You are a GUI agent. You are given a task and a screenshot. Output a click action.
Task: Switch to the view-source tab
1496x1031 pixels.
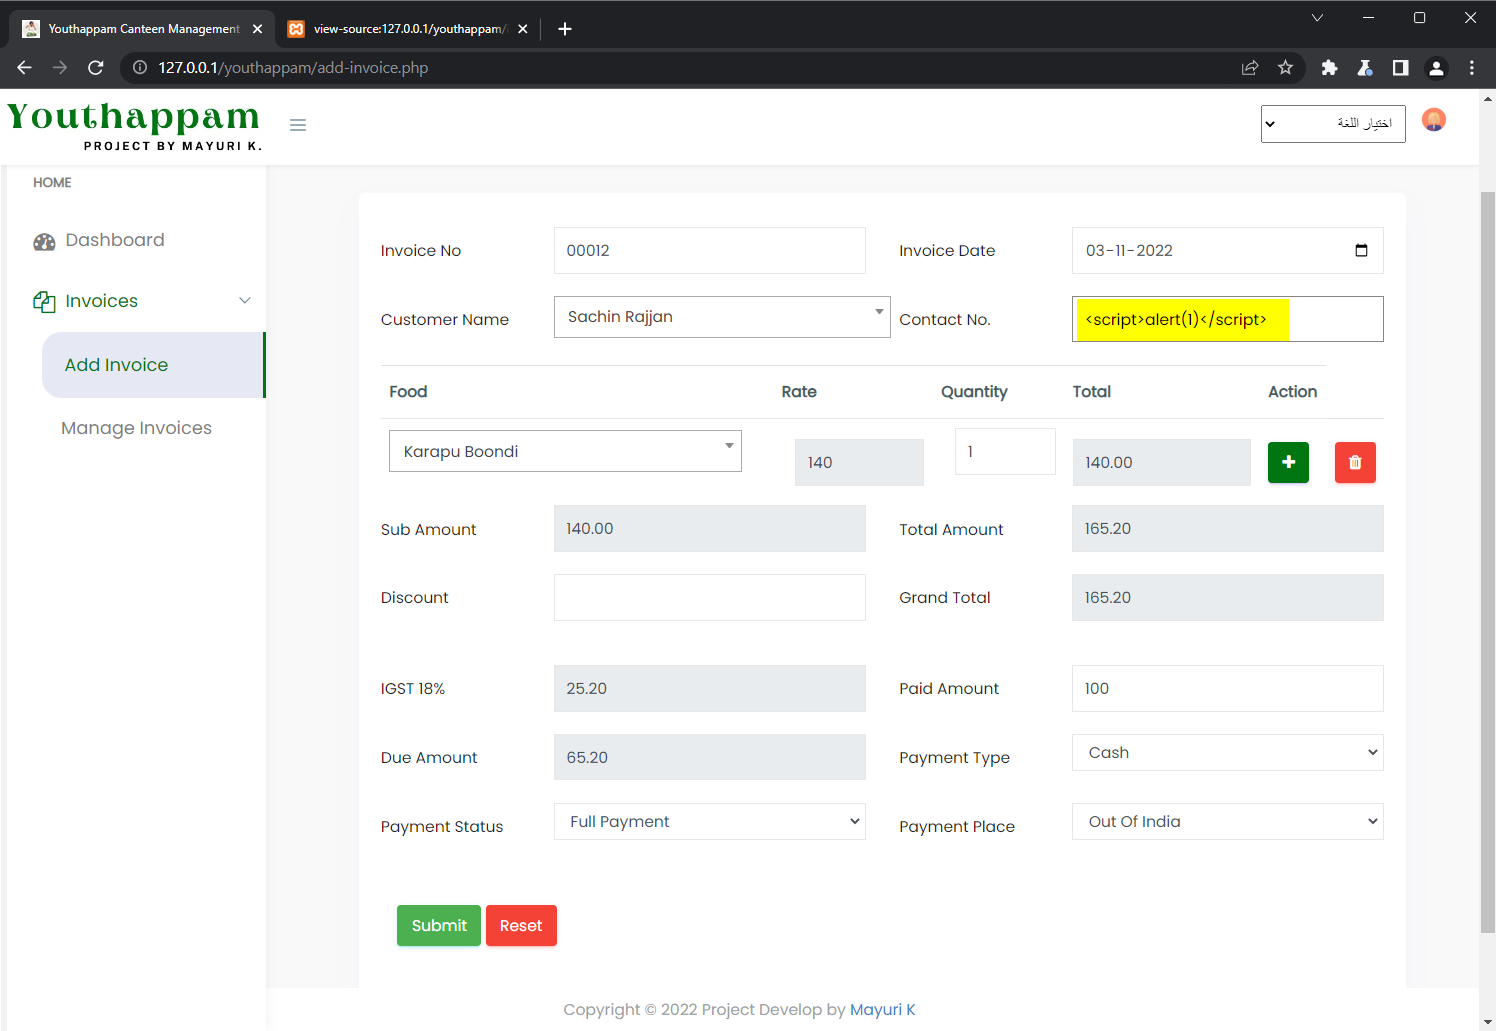point(407,29)
